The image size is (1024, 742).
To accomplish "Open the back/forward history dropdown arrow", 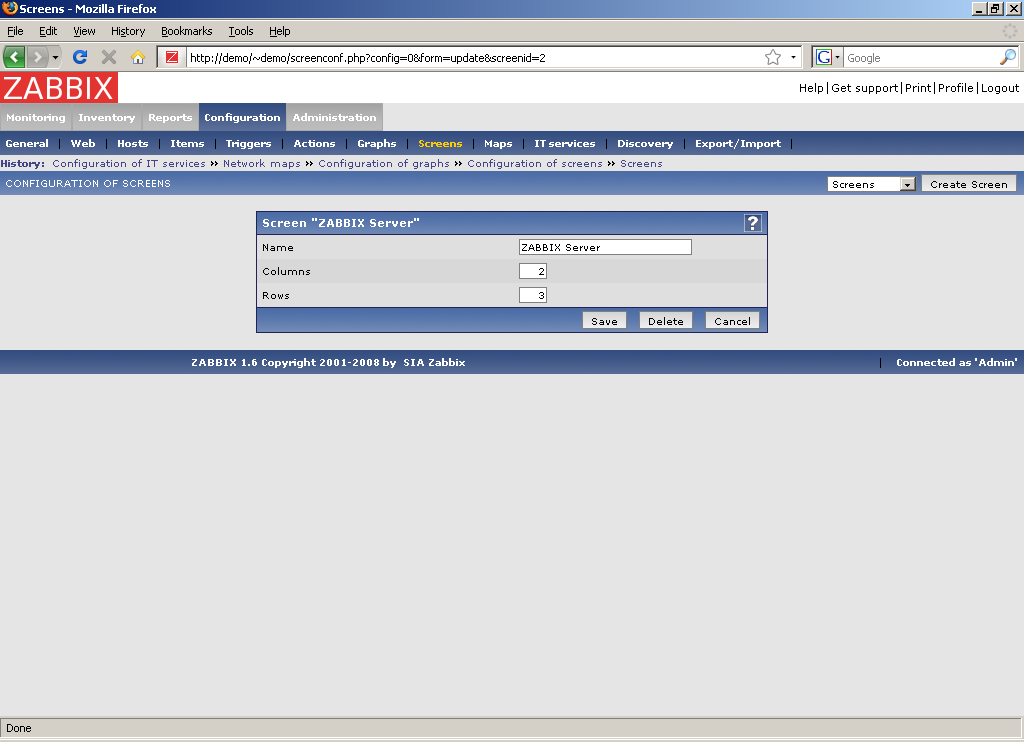I will (x=56, y=57).
